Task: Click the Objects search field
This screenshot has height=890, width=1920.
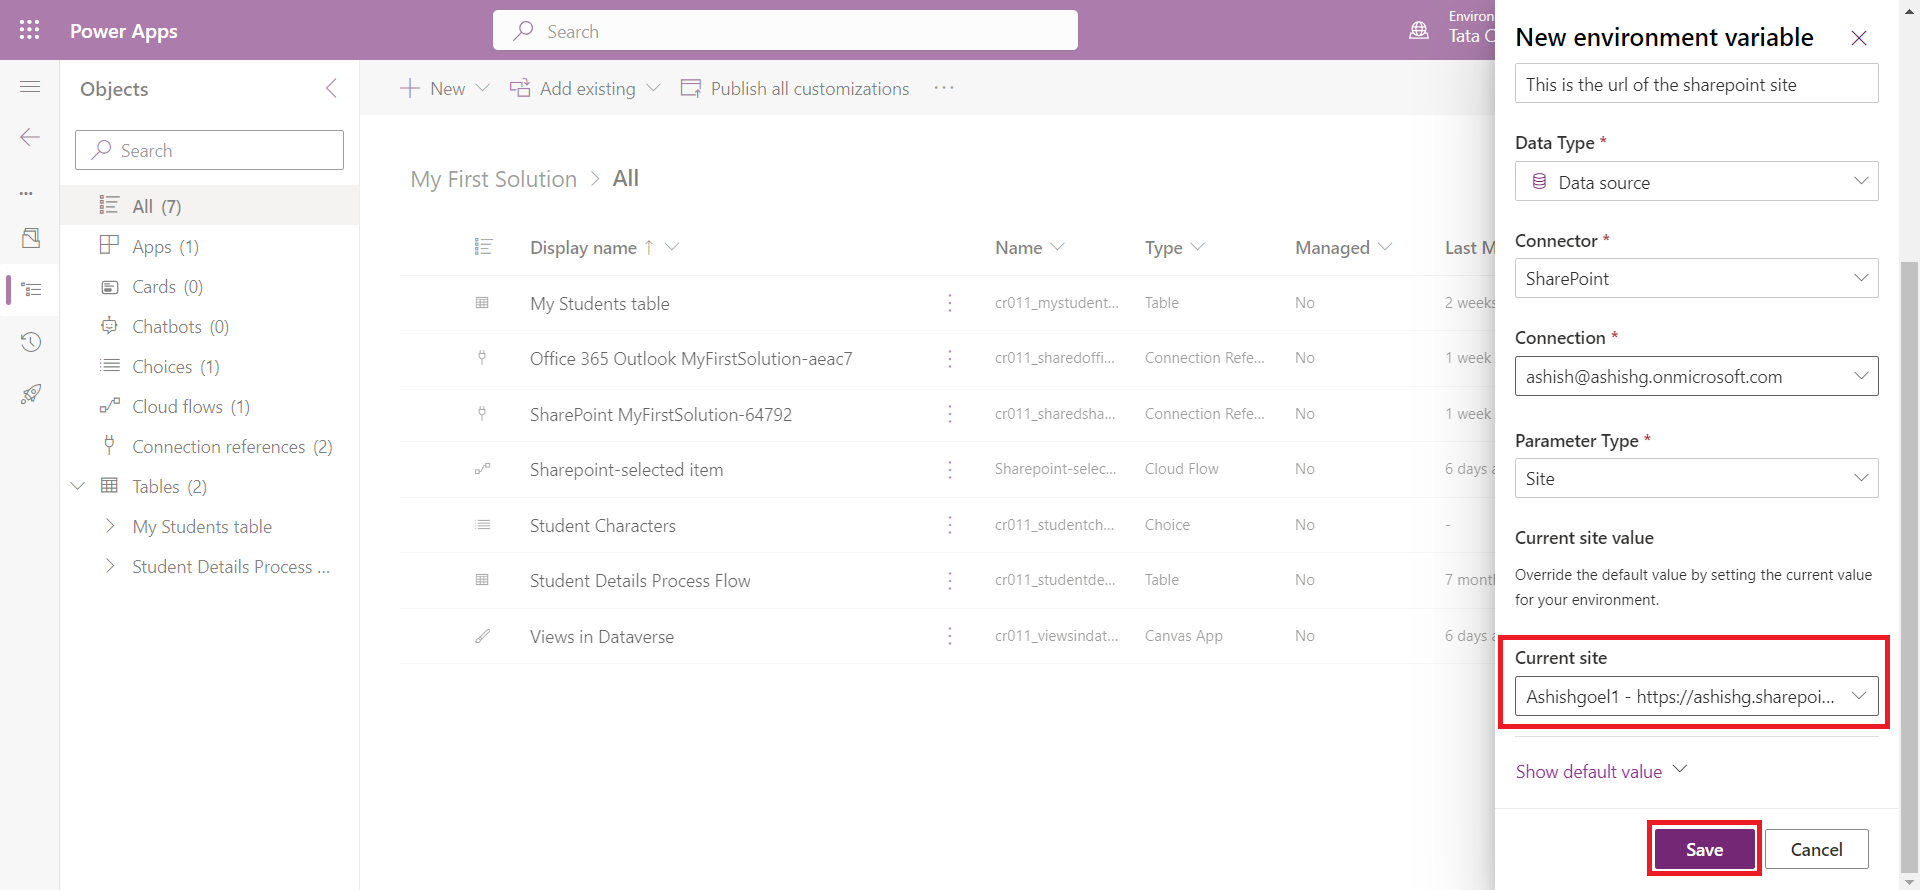Action: 210,150
